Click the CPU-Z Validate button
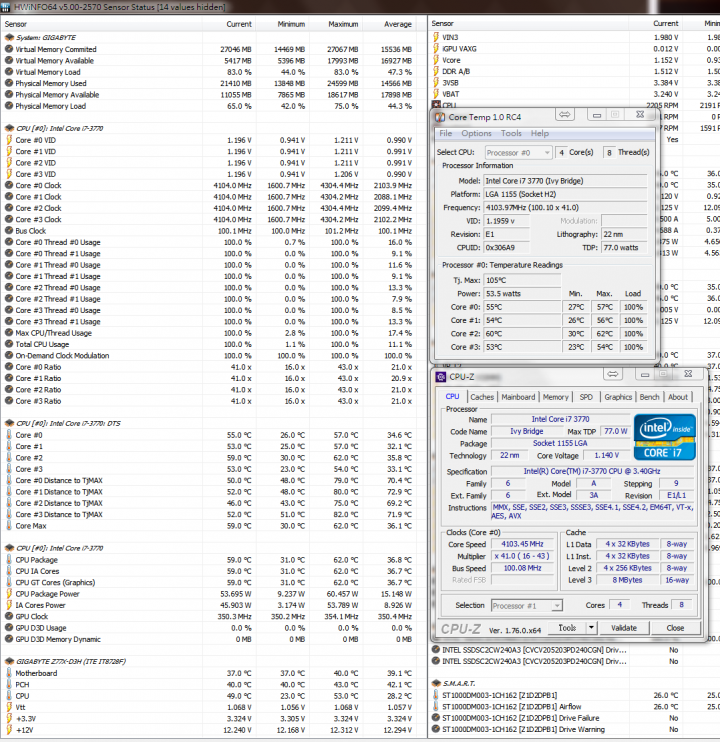Image resolution: width=720 pixels, height=742 pixels. pos(623,628)
